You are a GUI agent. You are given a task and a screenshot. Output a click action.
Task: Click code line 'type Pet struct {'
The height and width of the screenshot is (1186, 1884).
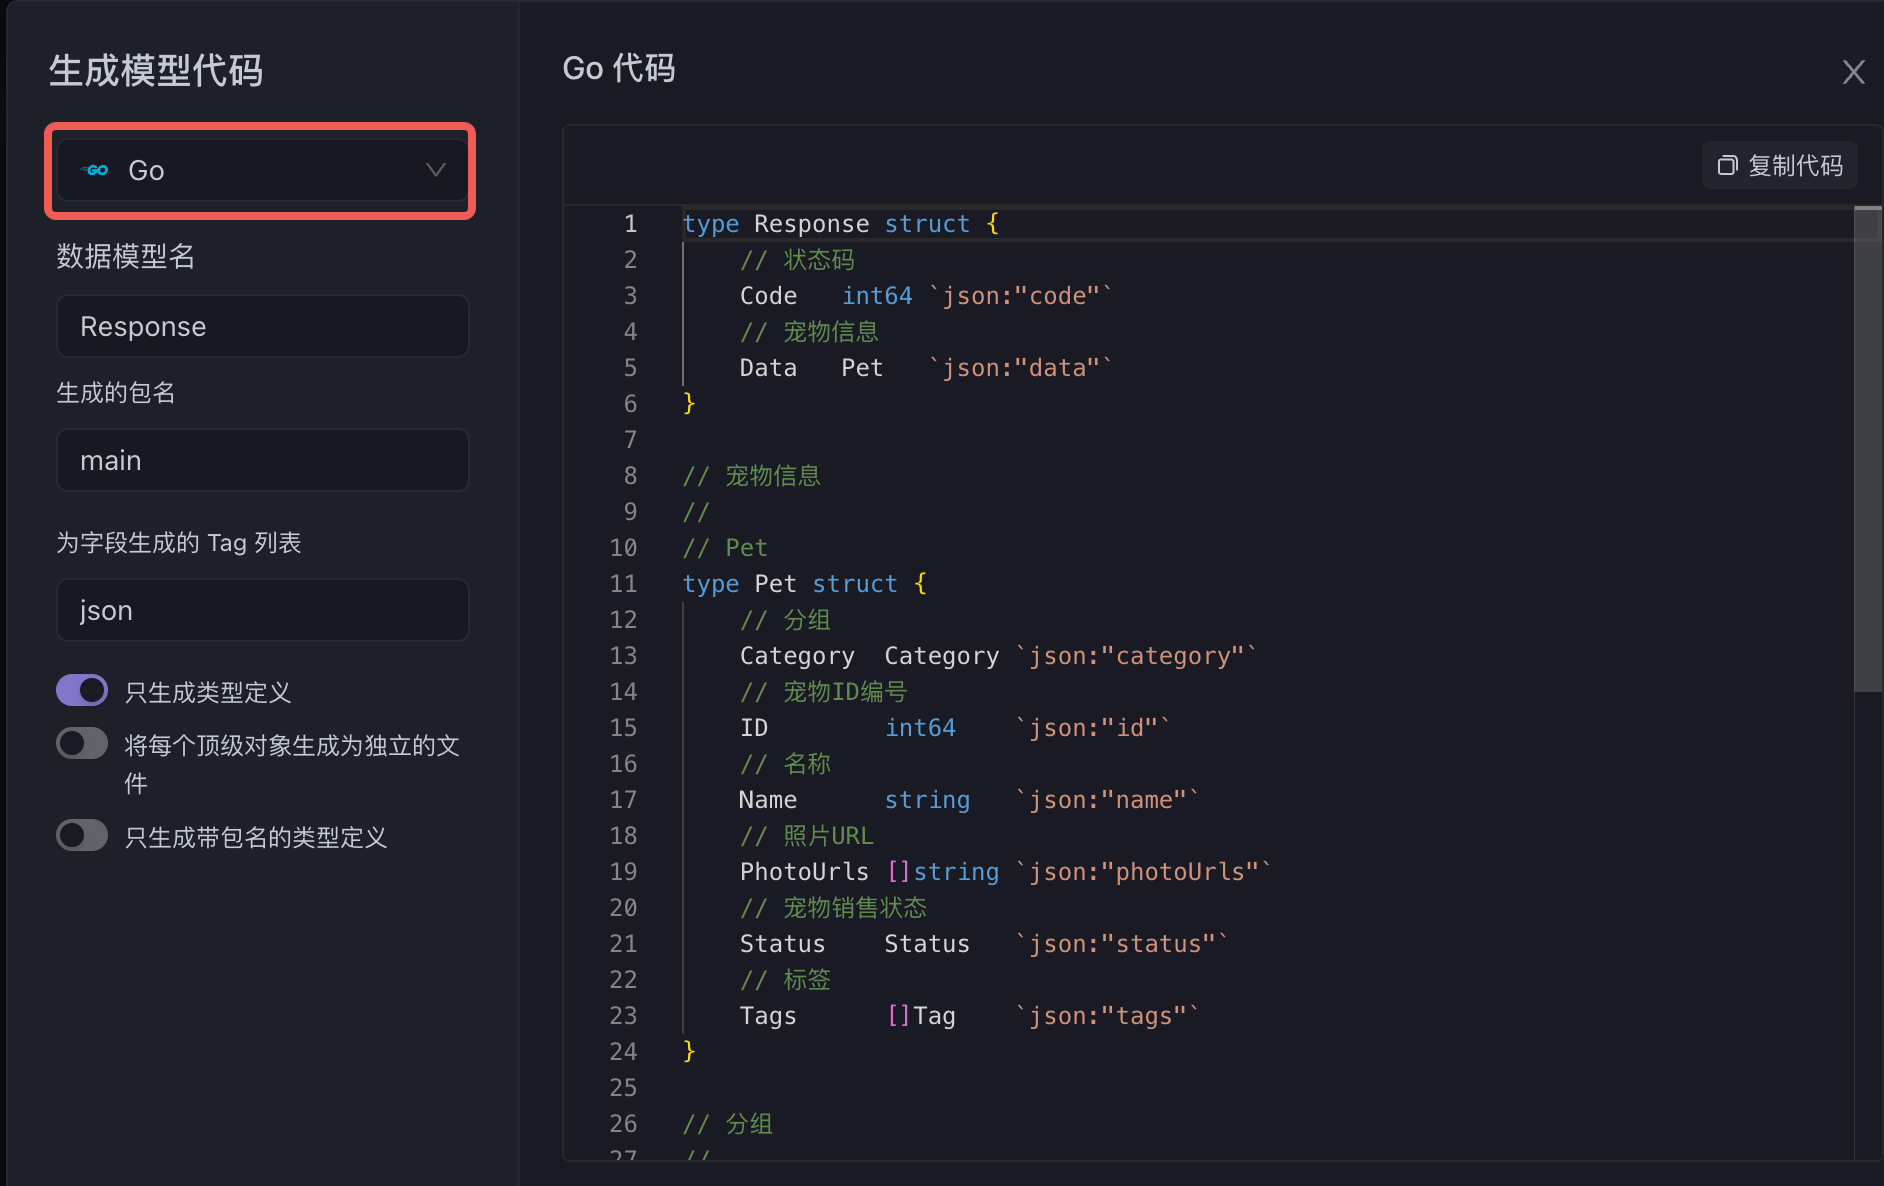(x=805, y=584)
